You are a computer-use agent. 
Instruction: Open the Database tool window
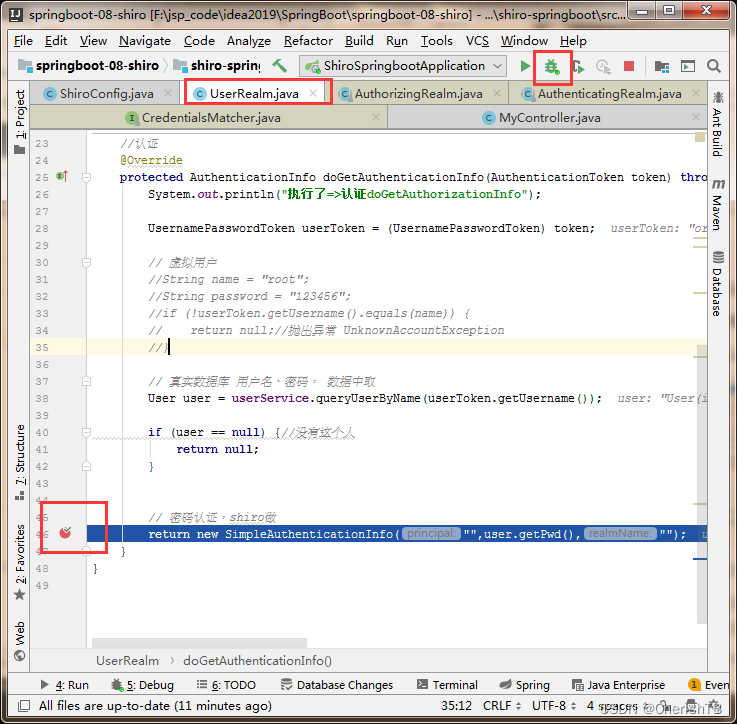click(x=717, y=284)
